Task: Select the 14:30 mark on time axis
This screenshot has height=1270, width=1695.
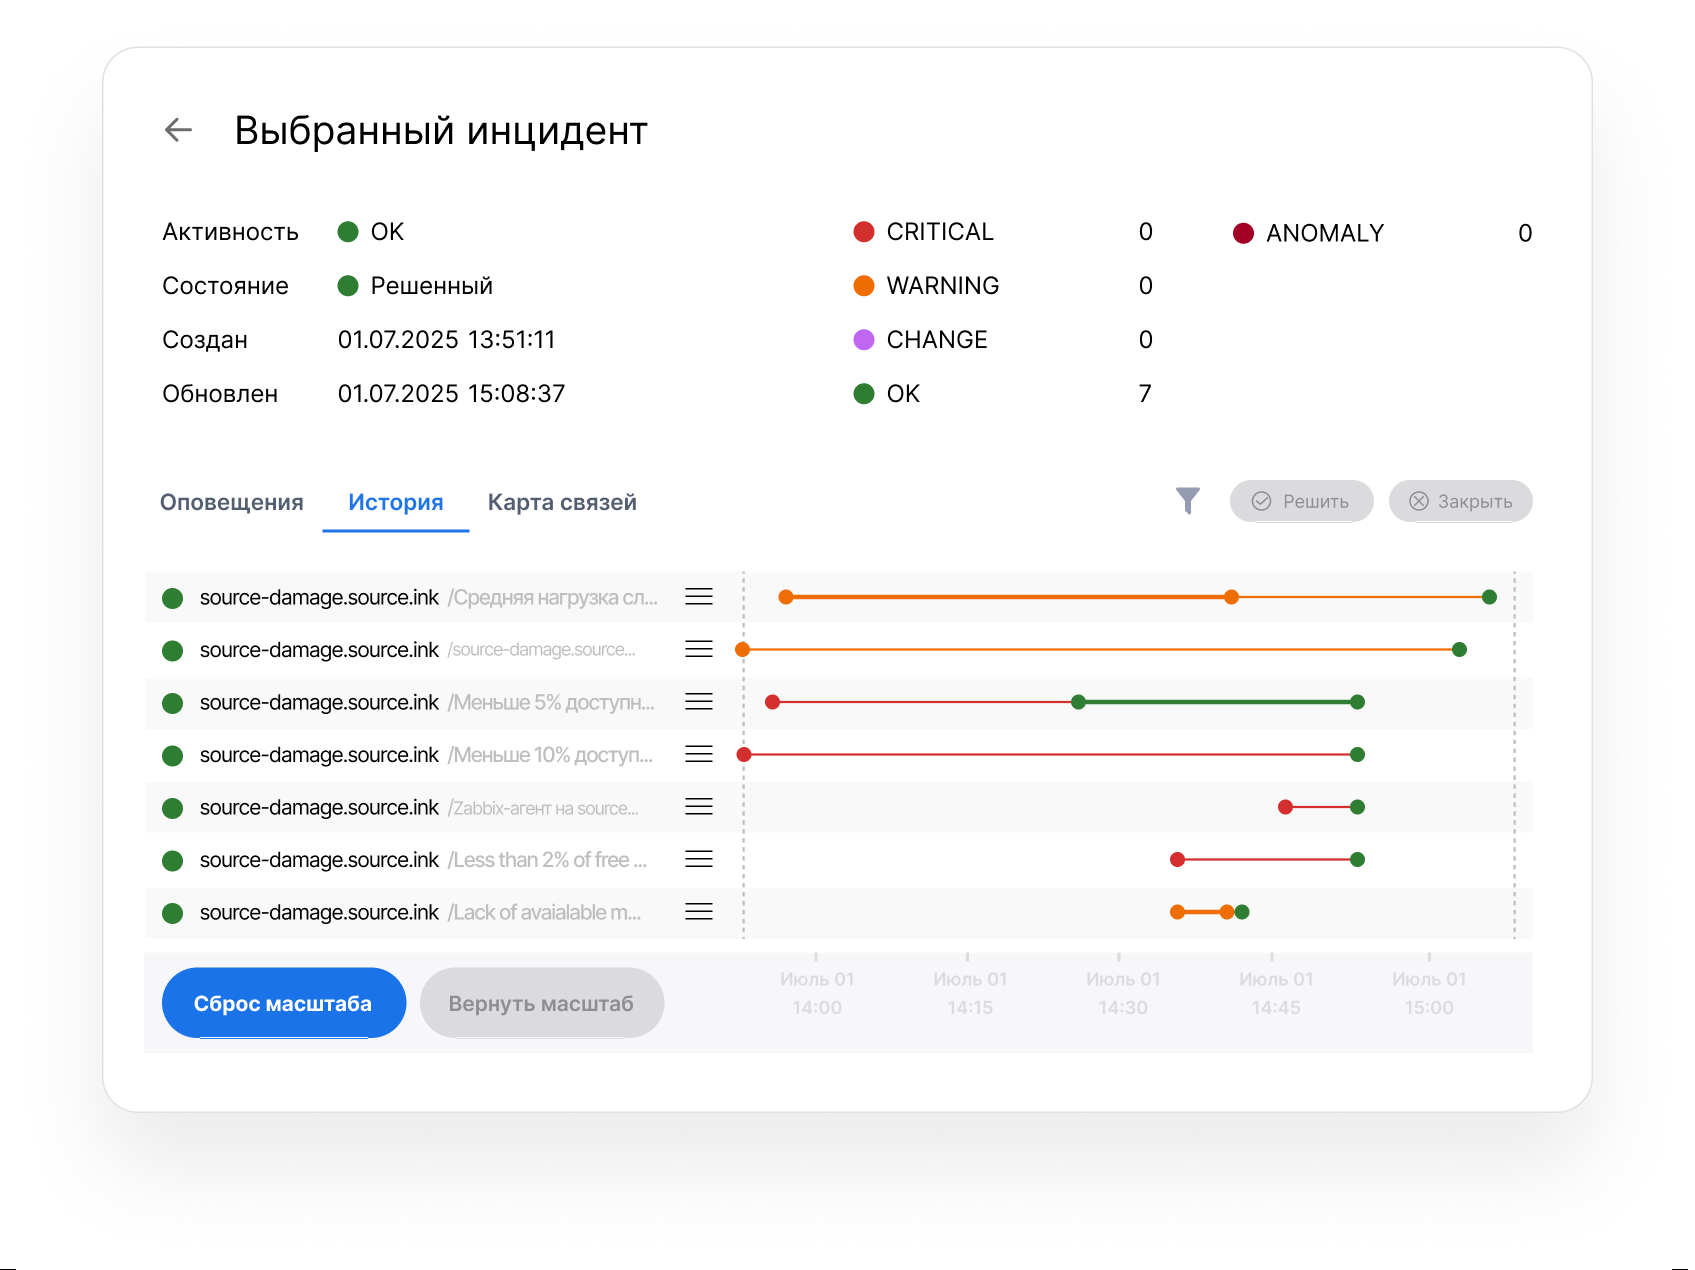Action: (x=1122, y=993)
